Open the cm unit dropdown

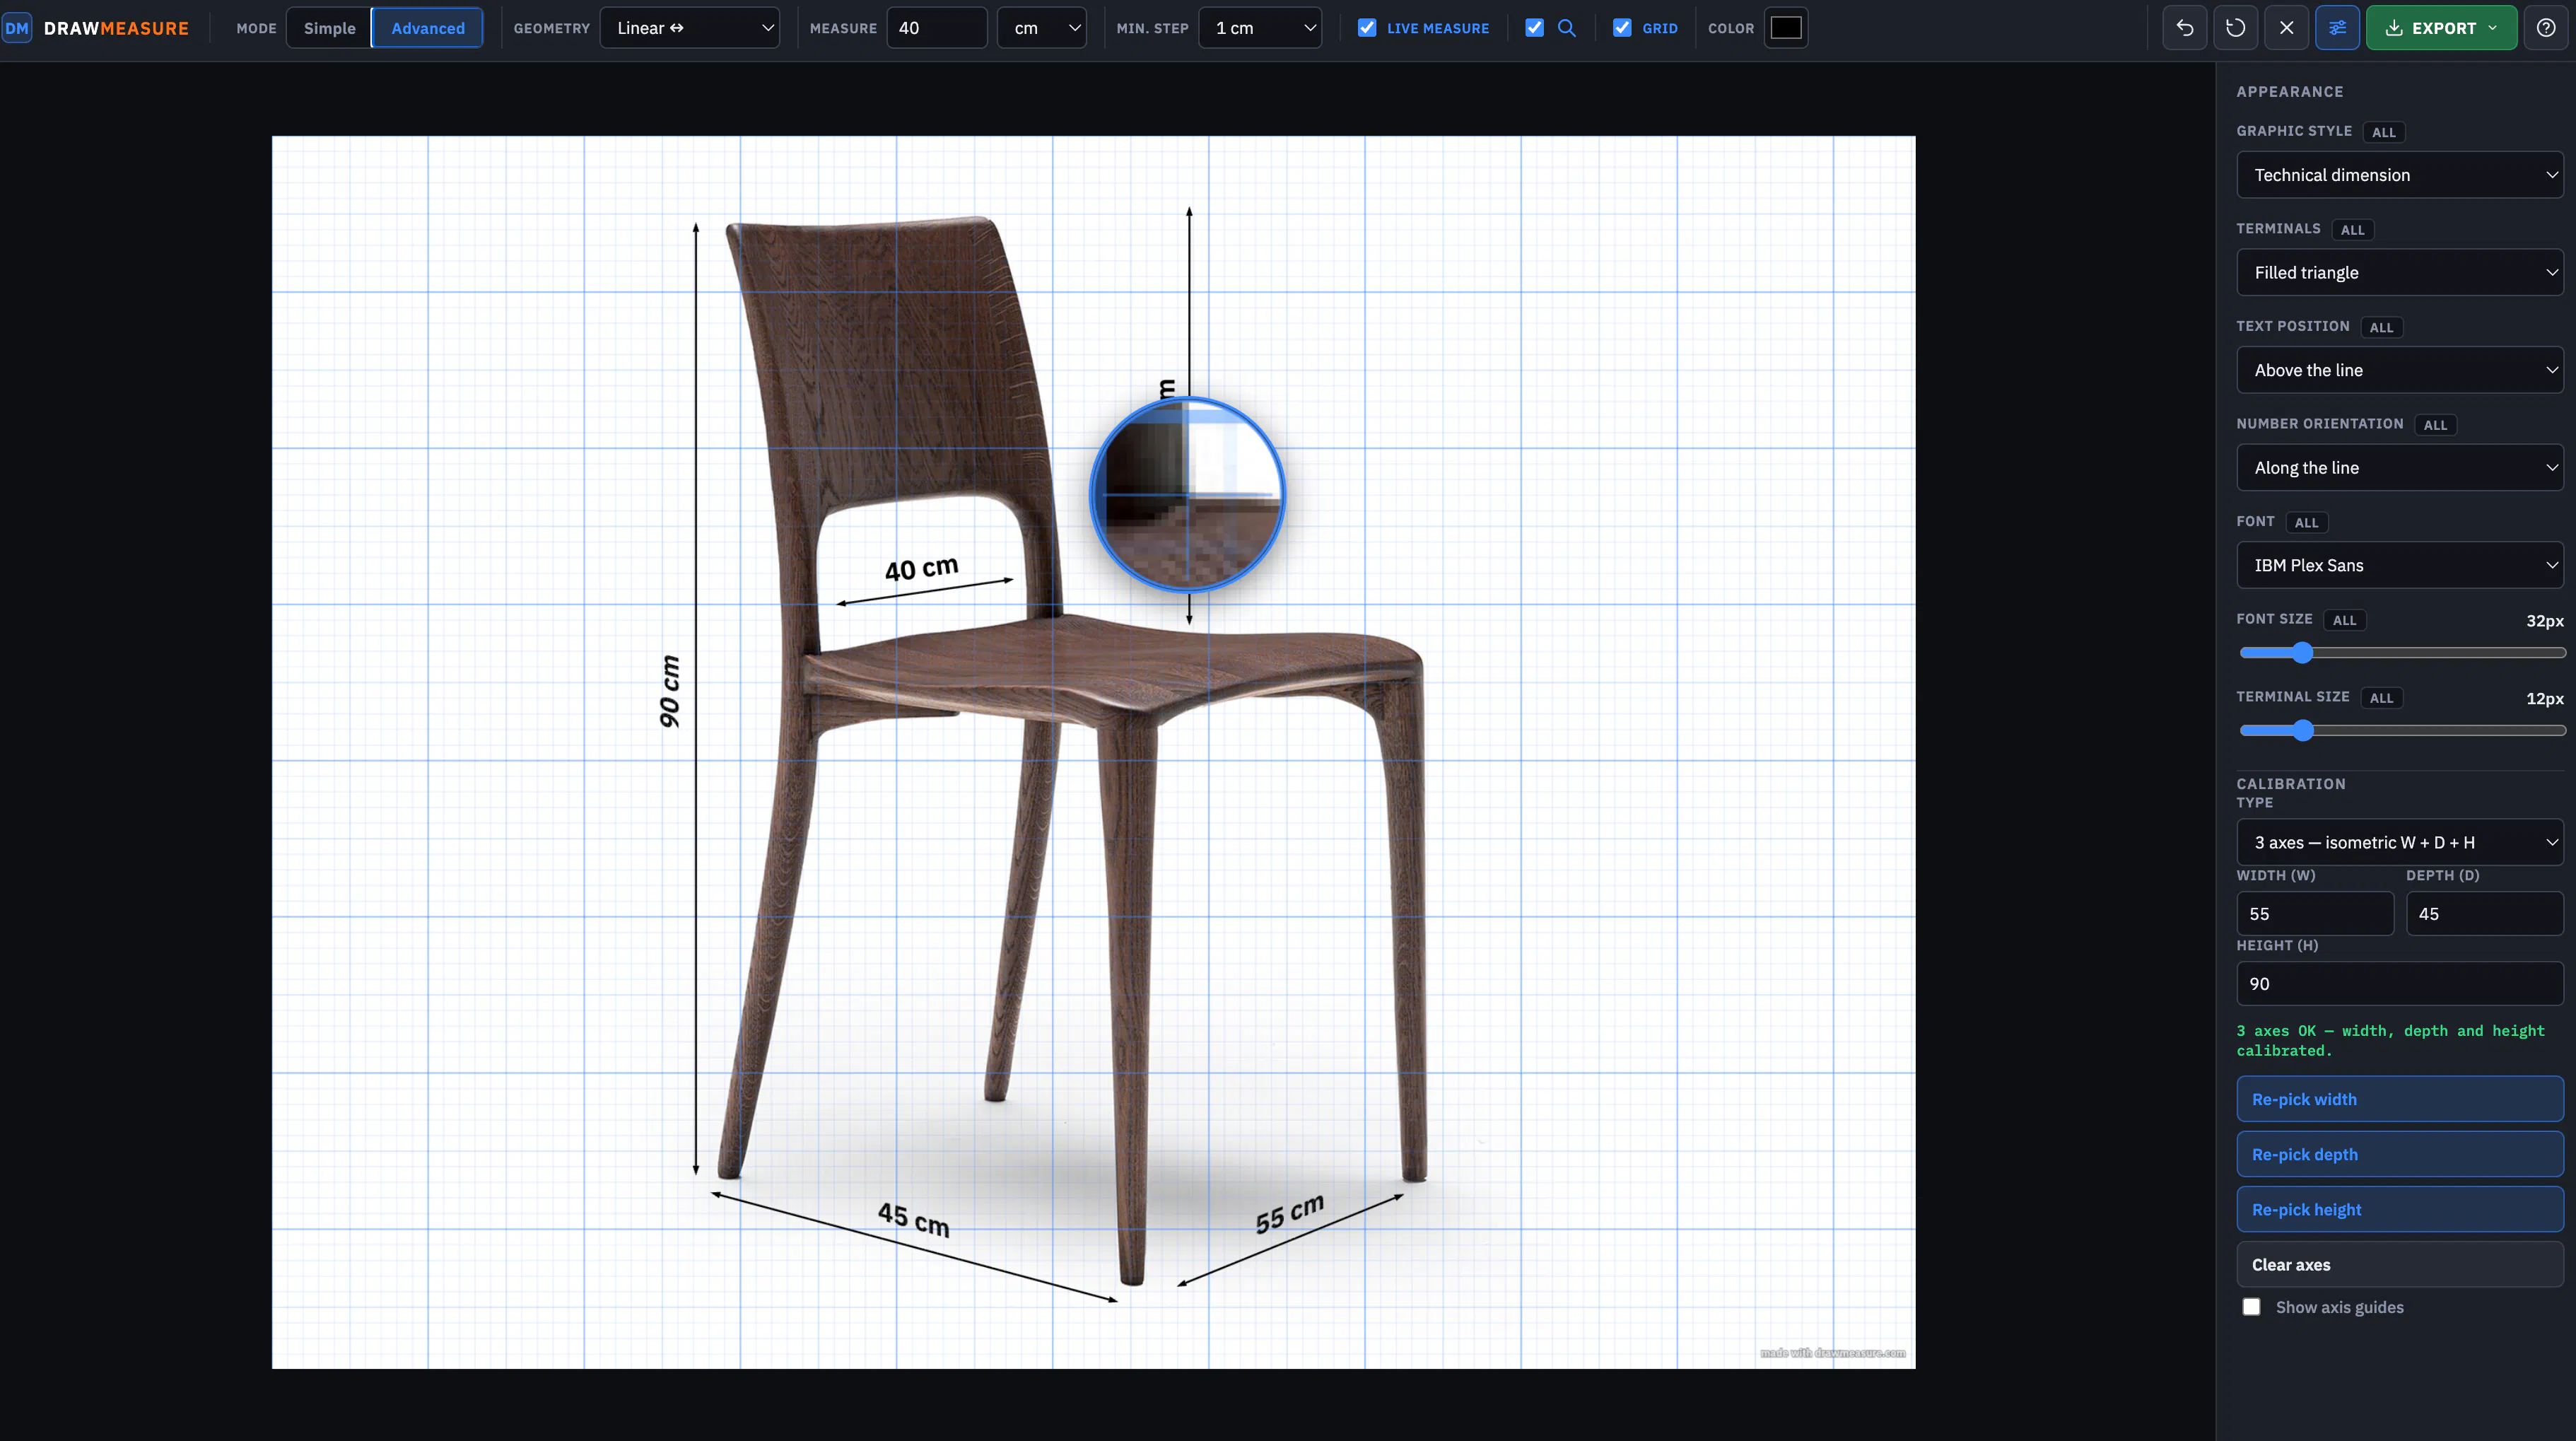1042,28
